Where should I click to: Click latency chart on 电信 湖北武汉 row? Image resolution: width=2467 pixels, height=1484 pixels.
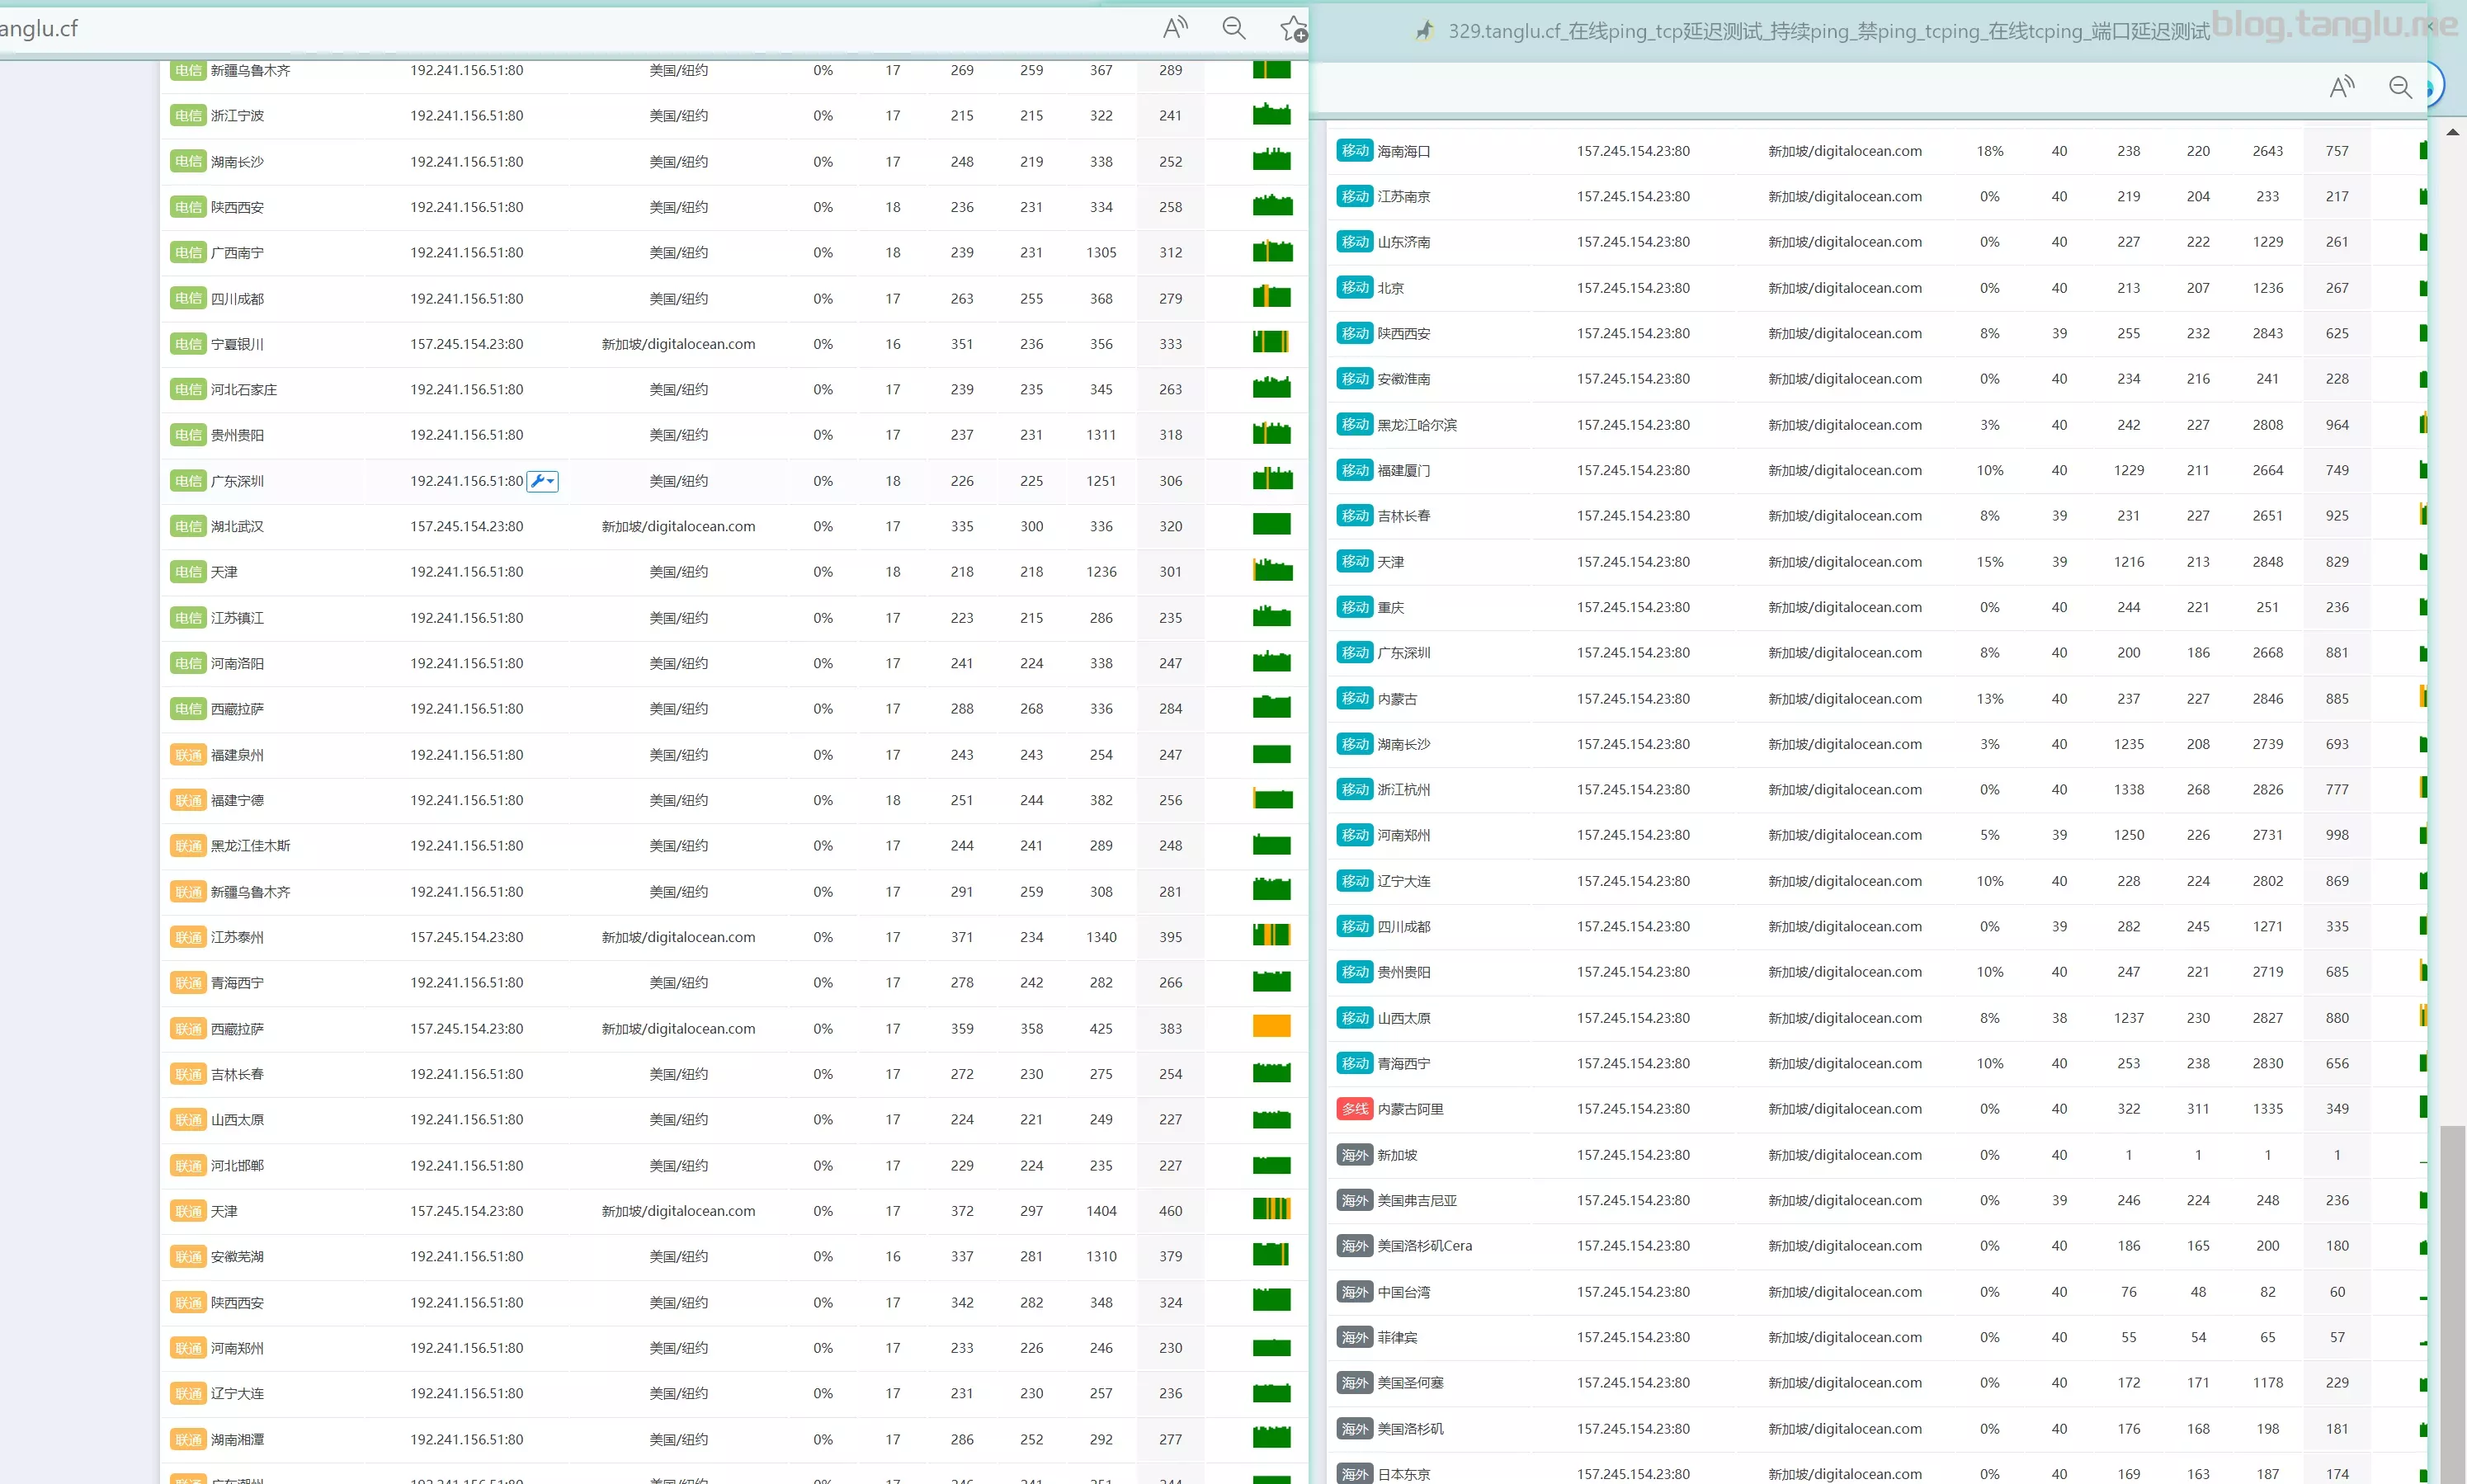(x=1271, y=524)
